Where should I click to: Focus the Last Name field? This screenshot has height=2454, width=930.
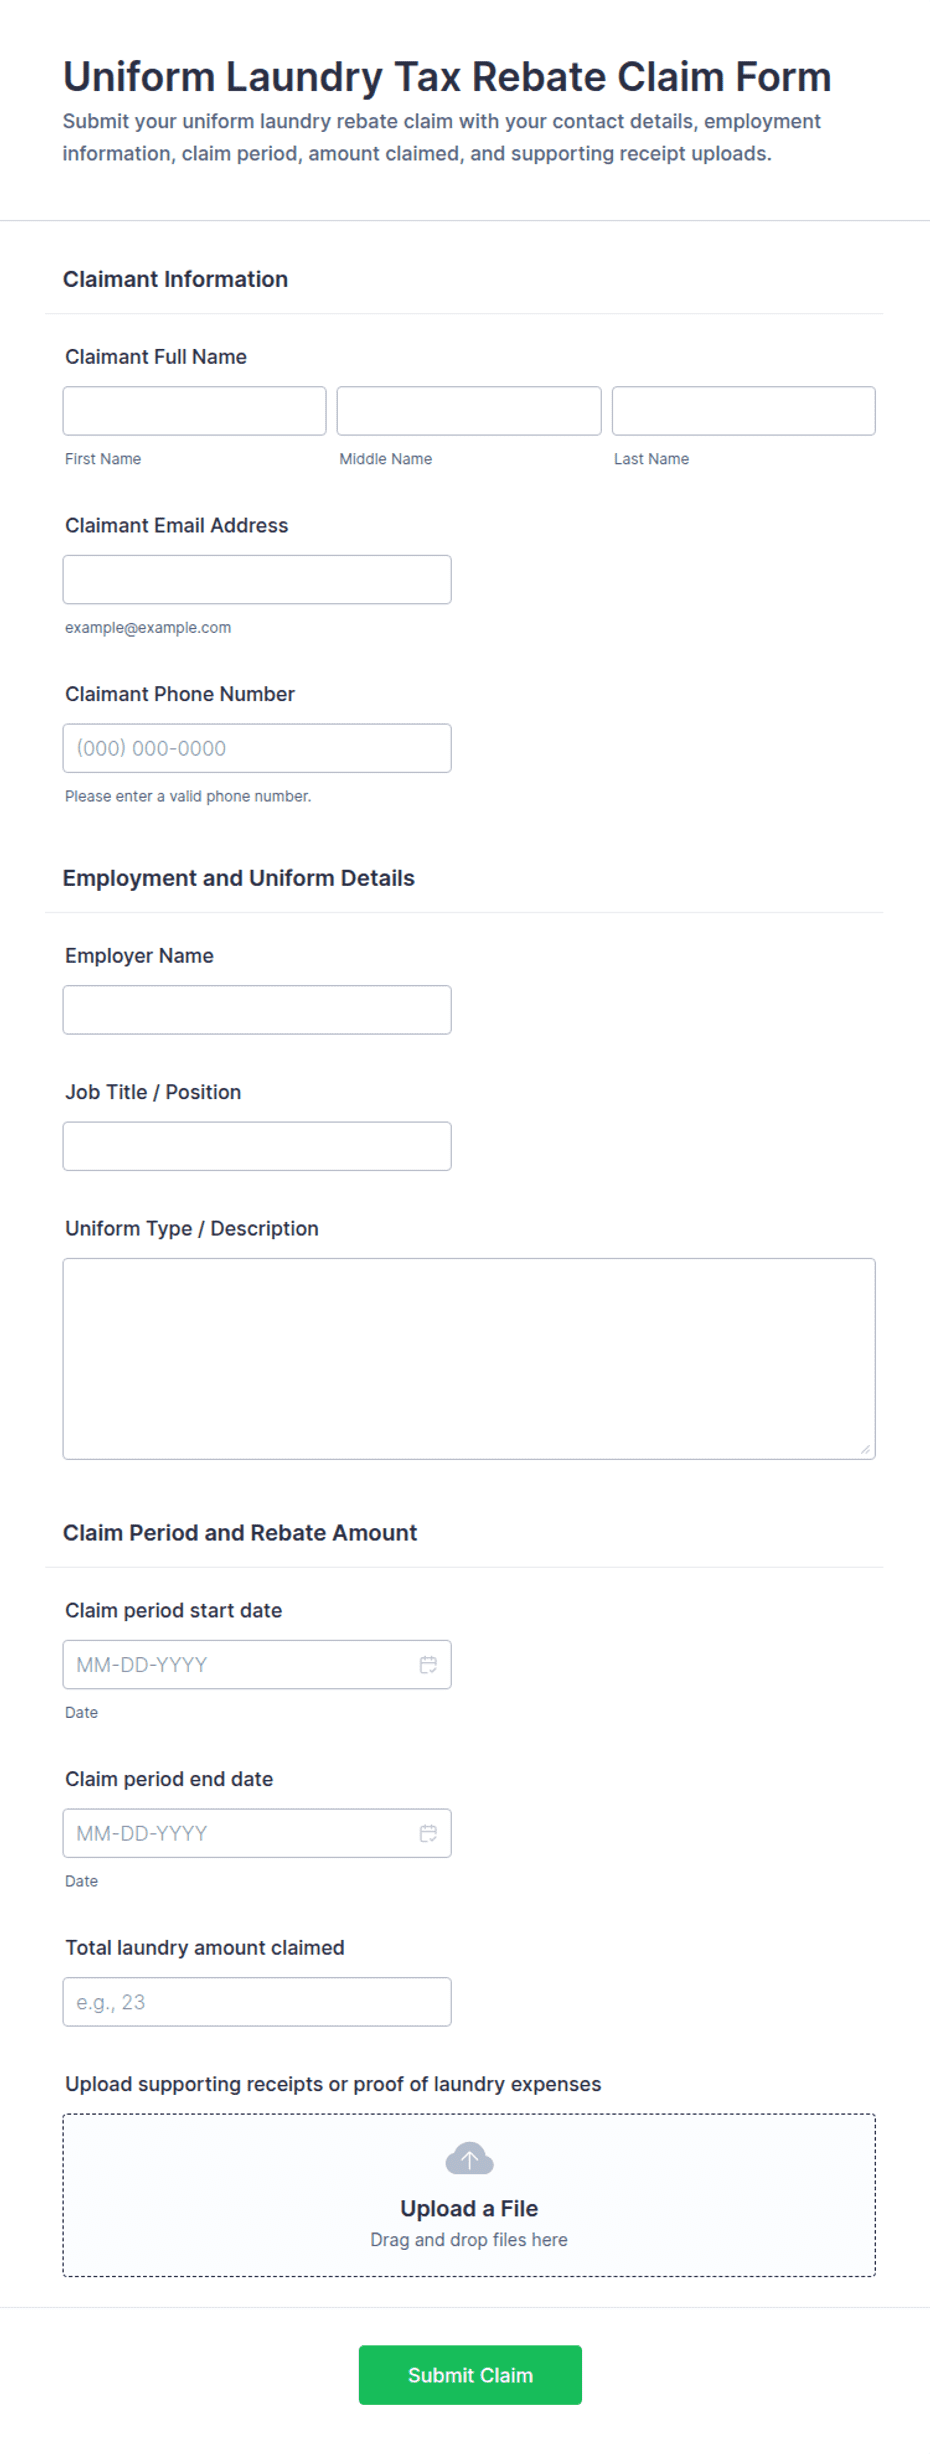pos(743,411)
